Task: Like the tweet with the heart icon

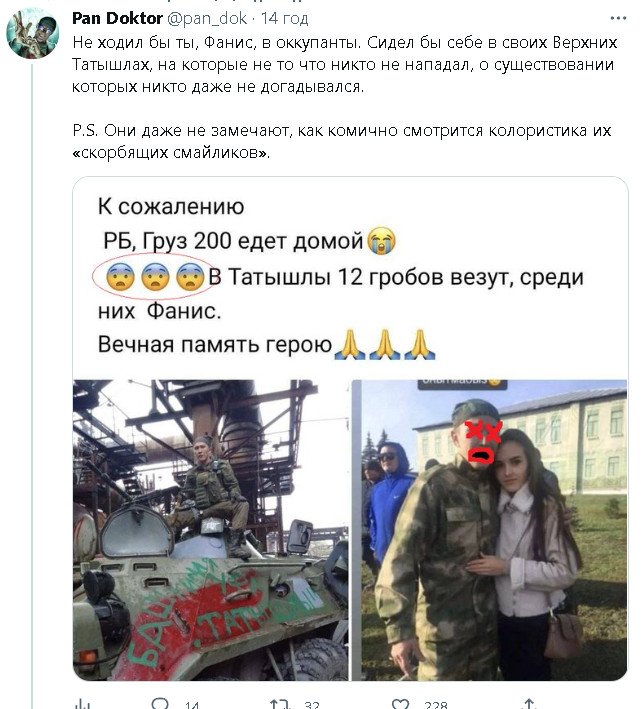Action: (401, 704)
